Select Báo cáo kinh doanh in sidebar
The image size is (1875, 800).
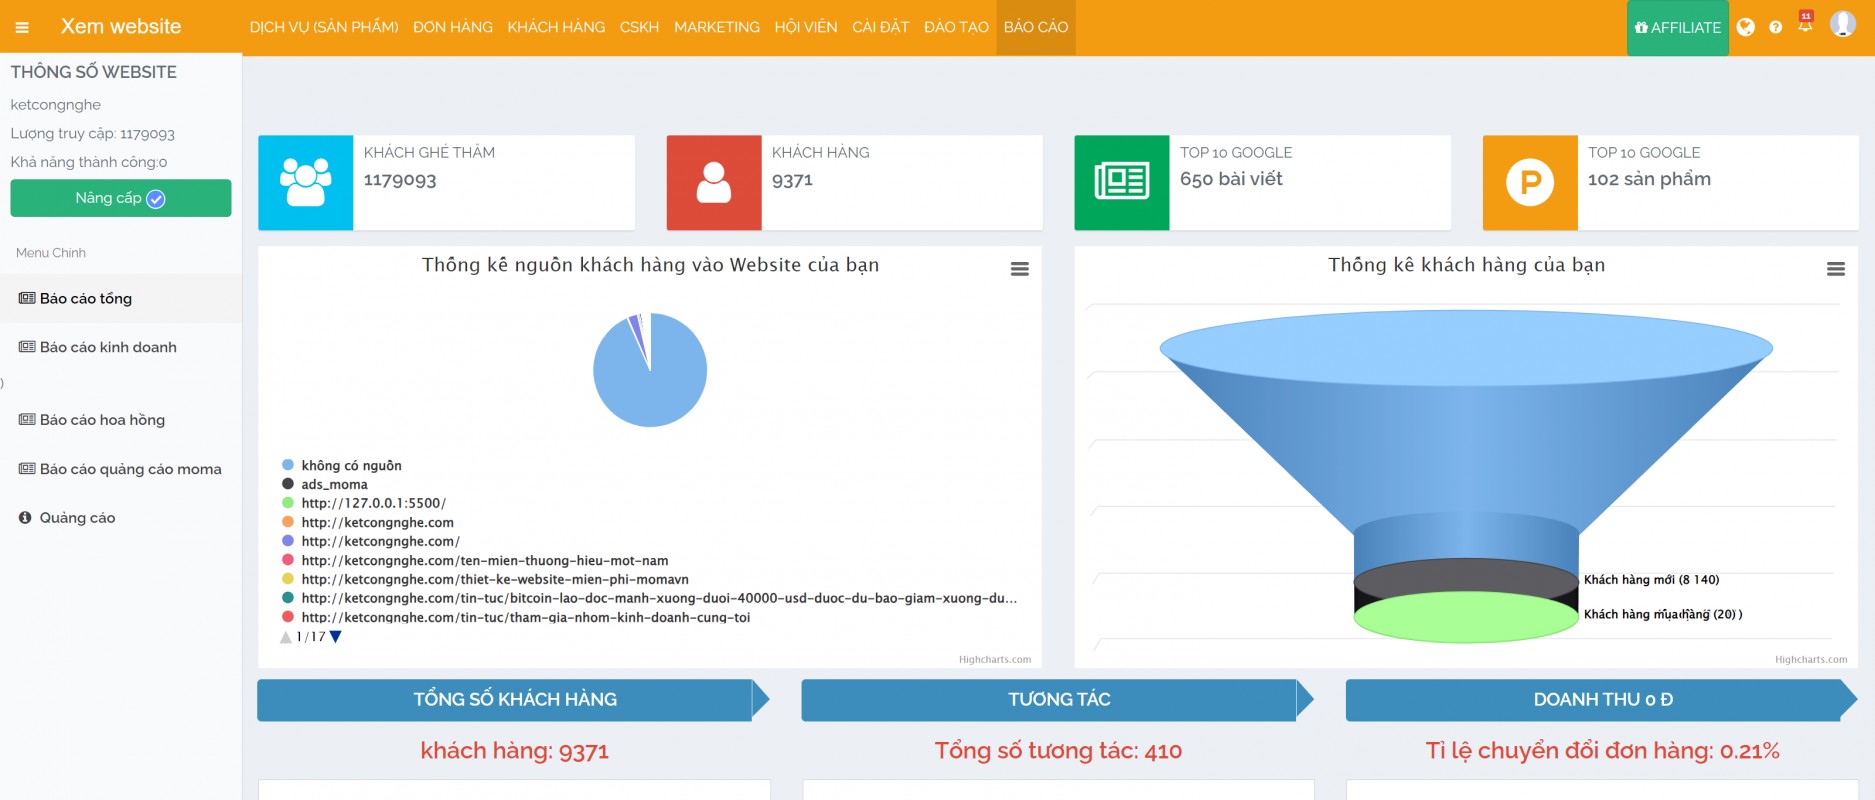click(x=108, y=348)
